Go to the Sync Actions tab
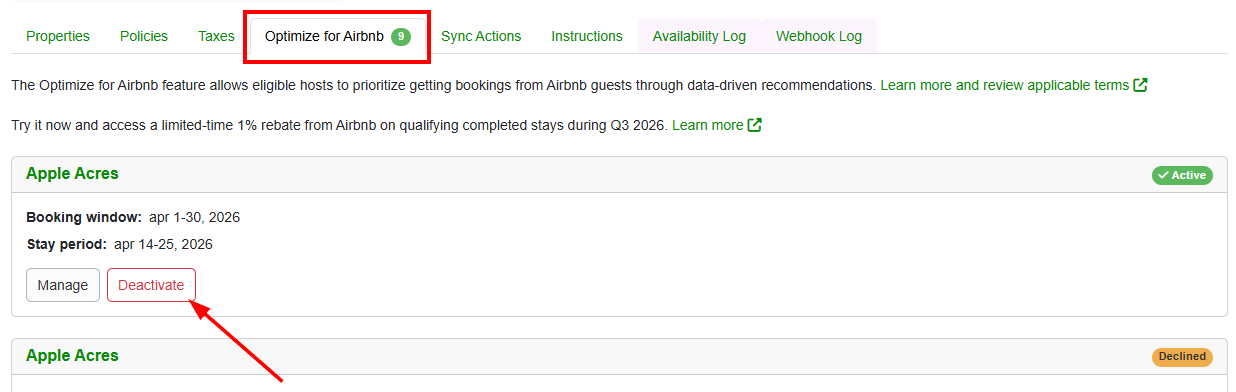This screenshot has height=392, width=1236. (x=481, y=36)
